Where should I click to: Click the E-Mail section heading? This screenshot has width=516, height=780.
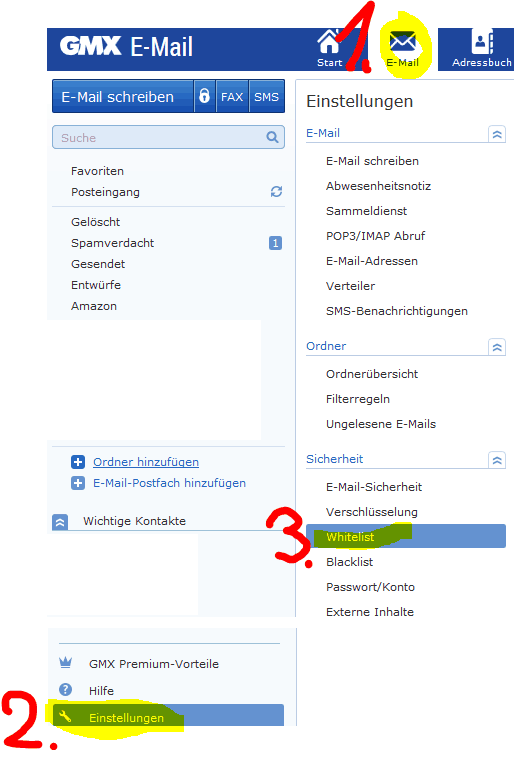pyautogui.click(x=323, y=133)
